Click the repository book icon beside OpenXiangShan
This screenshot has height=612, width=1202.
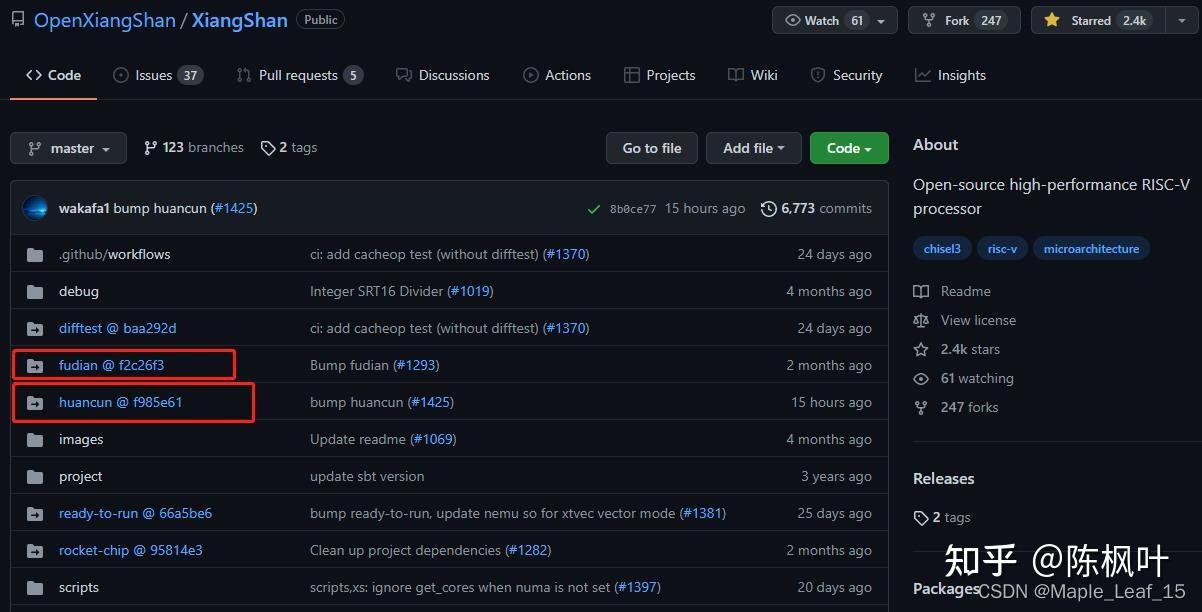[18, 19]
